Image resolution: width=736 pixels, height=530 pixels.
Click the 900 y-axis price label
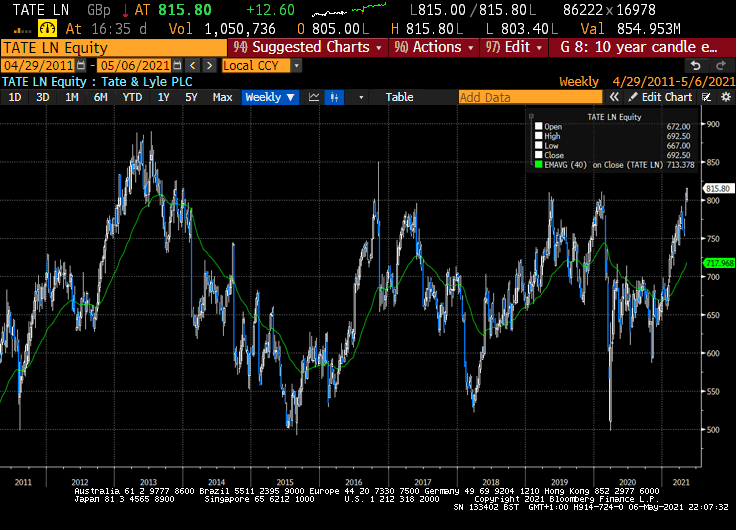pyautogui.click(x=713, y=124)
